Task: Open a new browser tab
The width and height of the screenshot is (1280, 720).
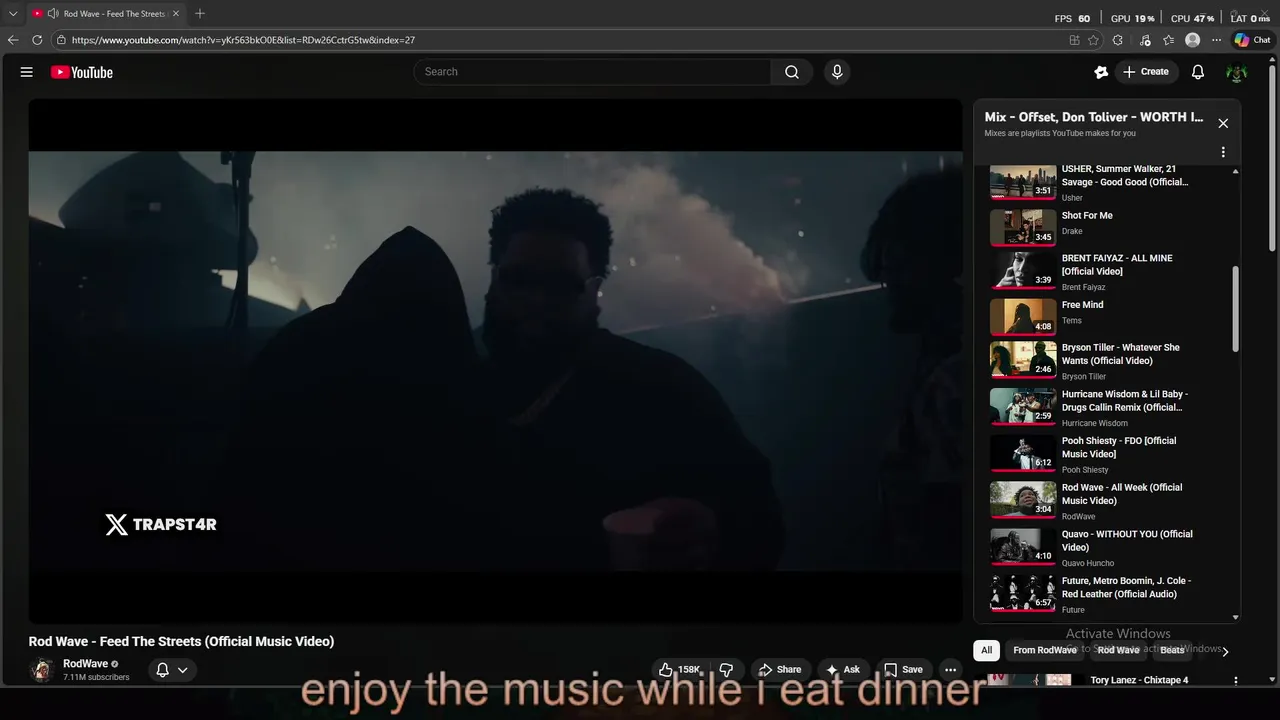Action: coord(200,14)
